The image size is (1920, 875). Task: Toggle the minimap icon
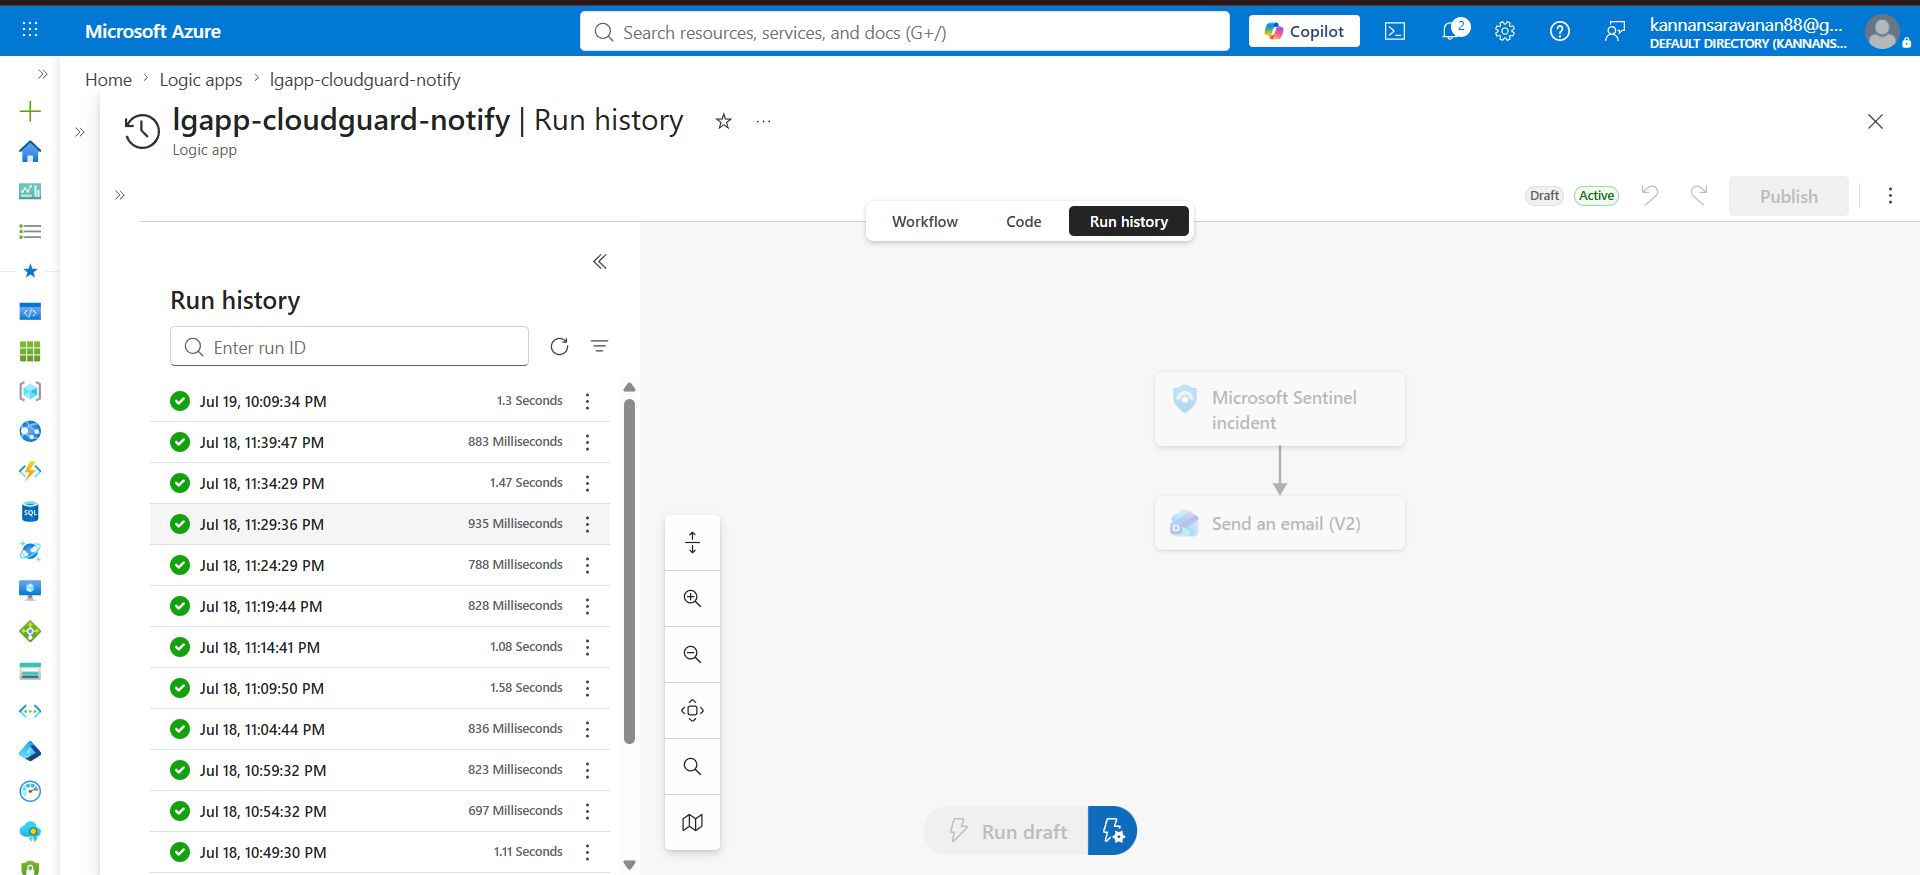[x=692, y=822]
